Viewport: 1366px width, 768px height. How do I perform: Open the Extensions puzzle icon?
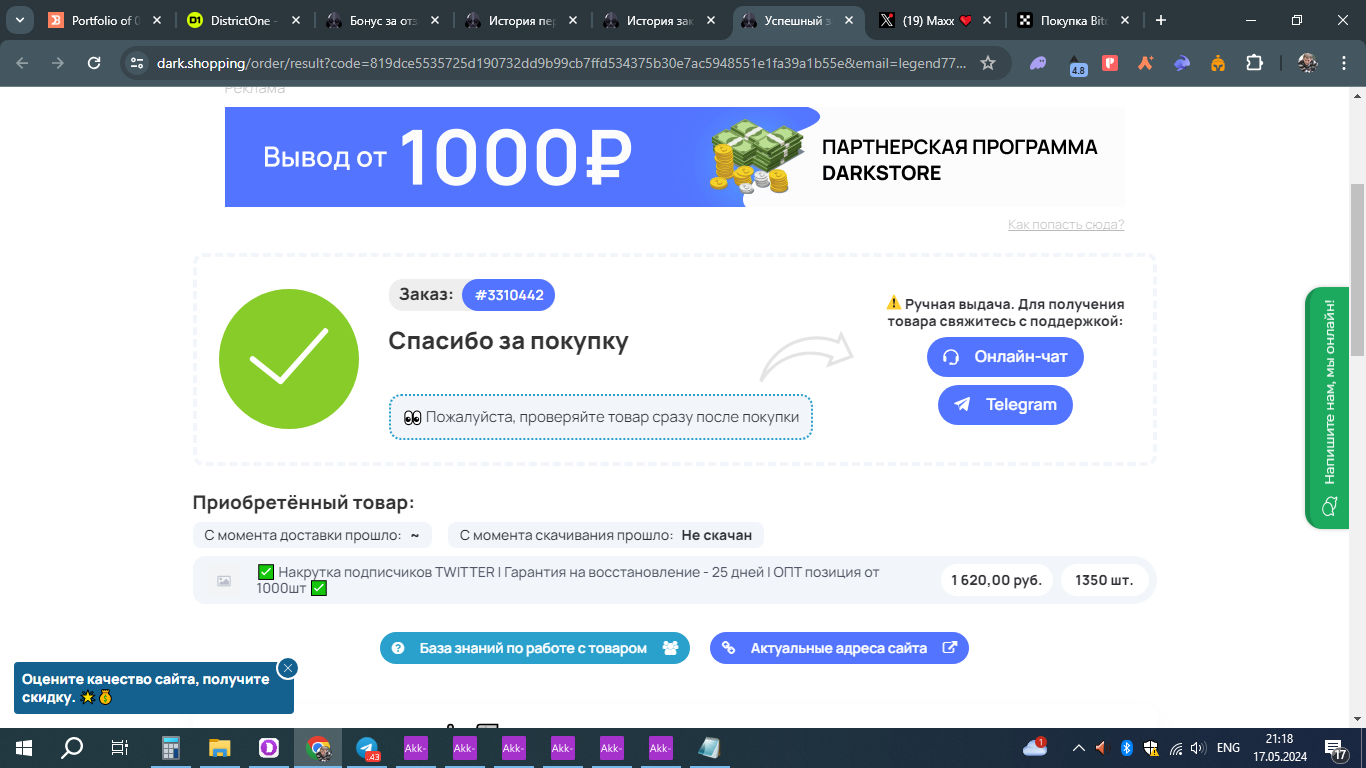click(x=1254, y=63)
